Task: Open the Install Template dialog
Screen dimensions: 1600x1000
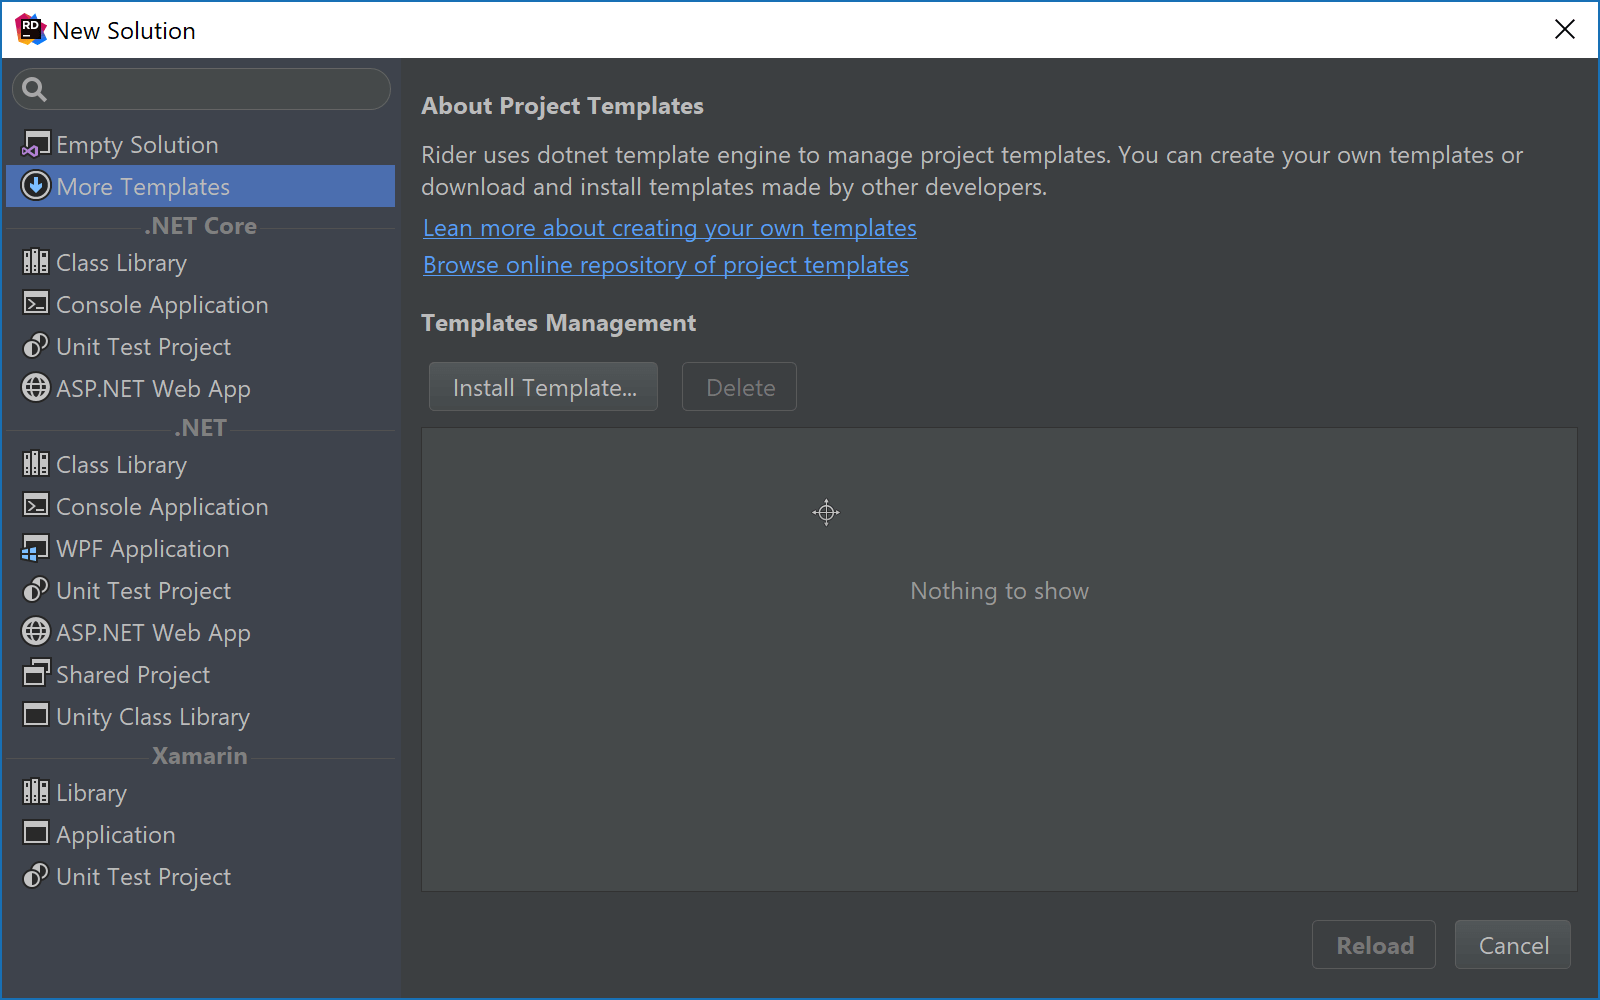Action: (543, 387)
